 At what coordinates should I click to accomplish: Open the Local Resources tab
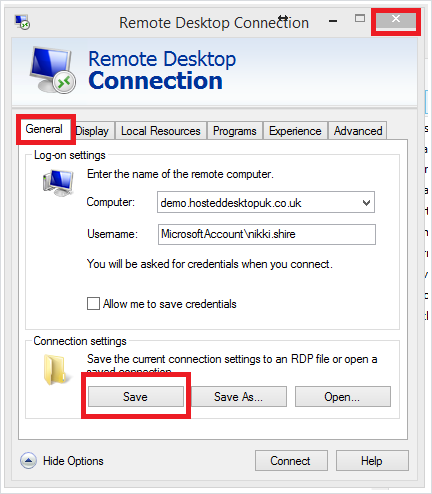[161, 131]
